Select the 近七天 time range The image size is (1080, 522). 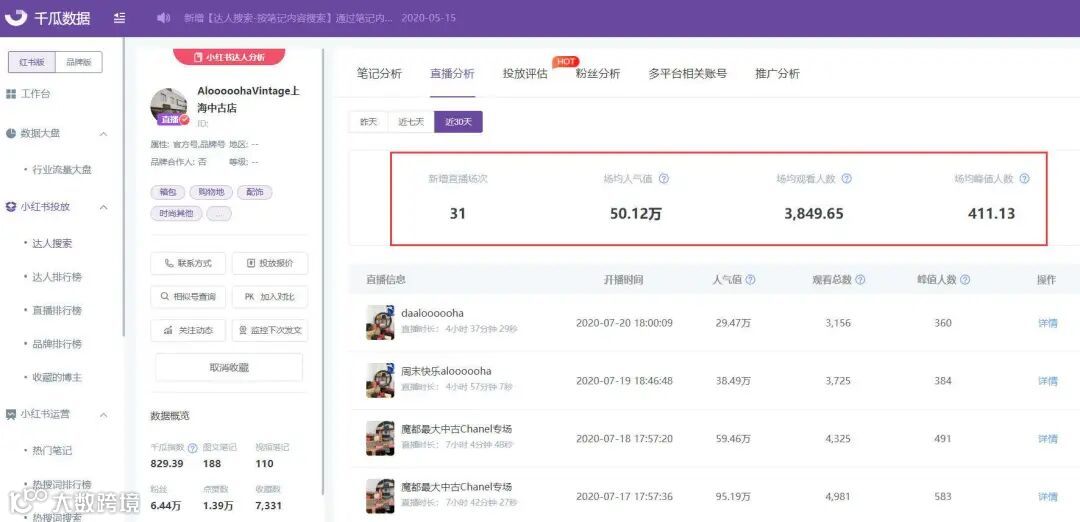click(x=411, y=122)
